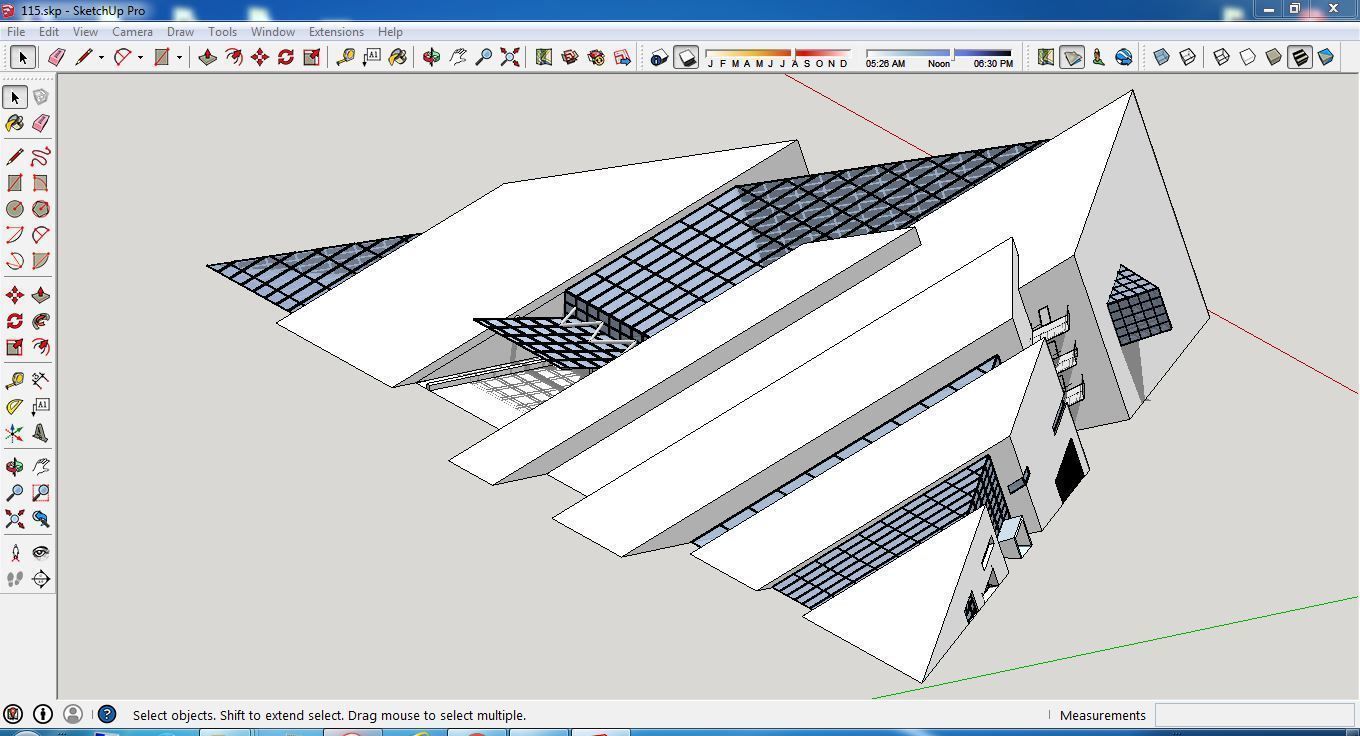Select the Zoom magnifier in top toolbar
The height and width of the screenshot is (736, 1360).
coord(483,57)
